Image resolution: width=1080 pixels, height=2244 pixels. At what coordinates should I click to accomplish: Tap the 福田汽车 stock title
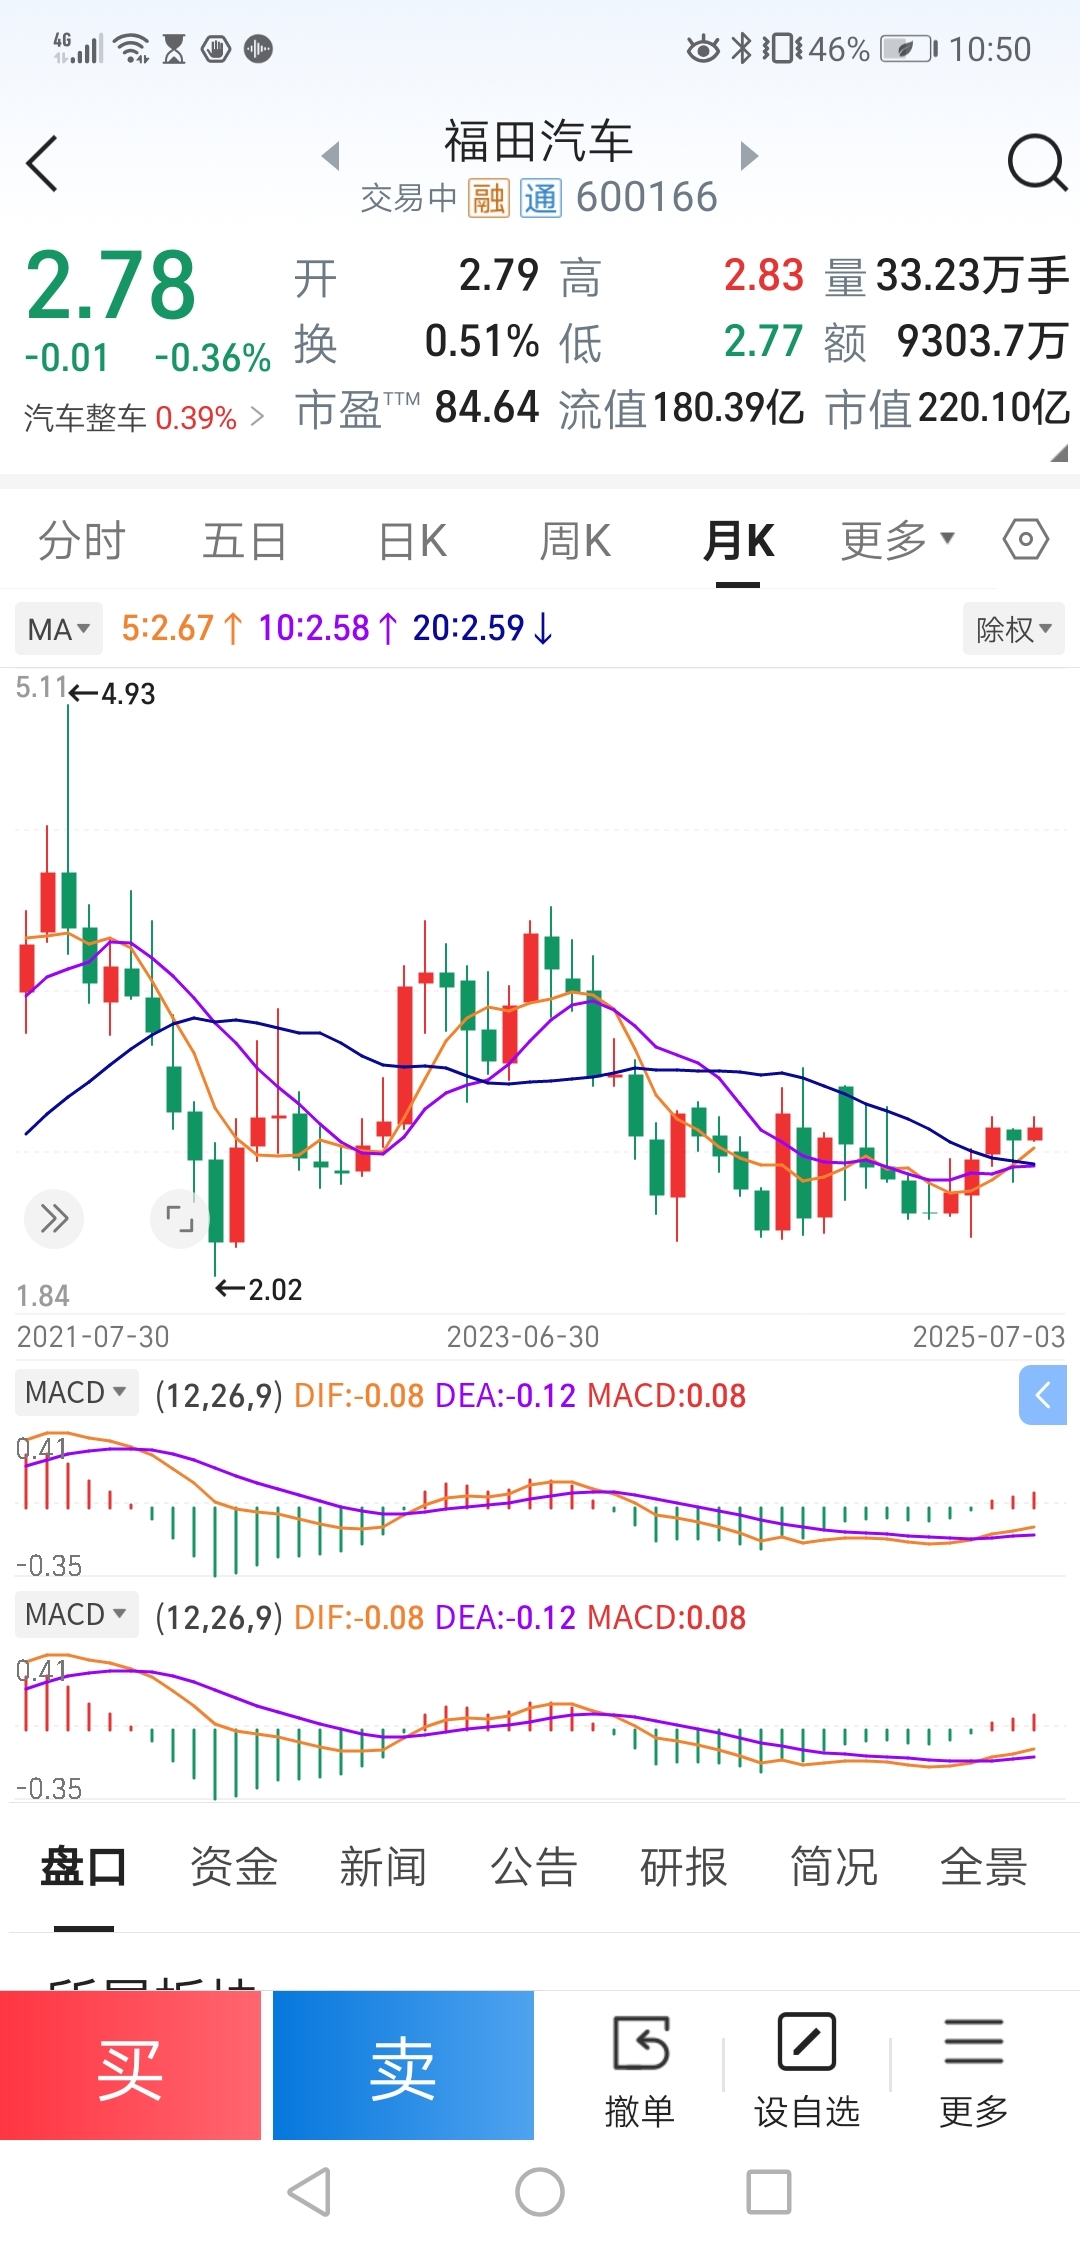(539, 141)
